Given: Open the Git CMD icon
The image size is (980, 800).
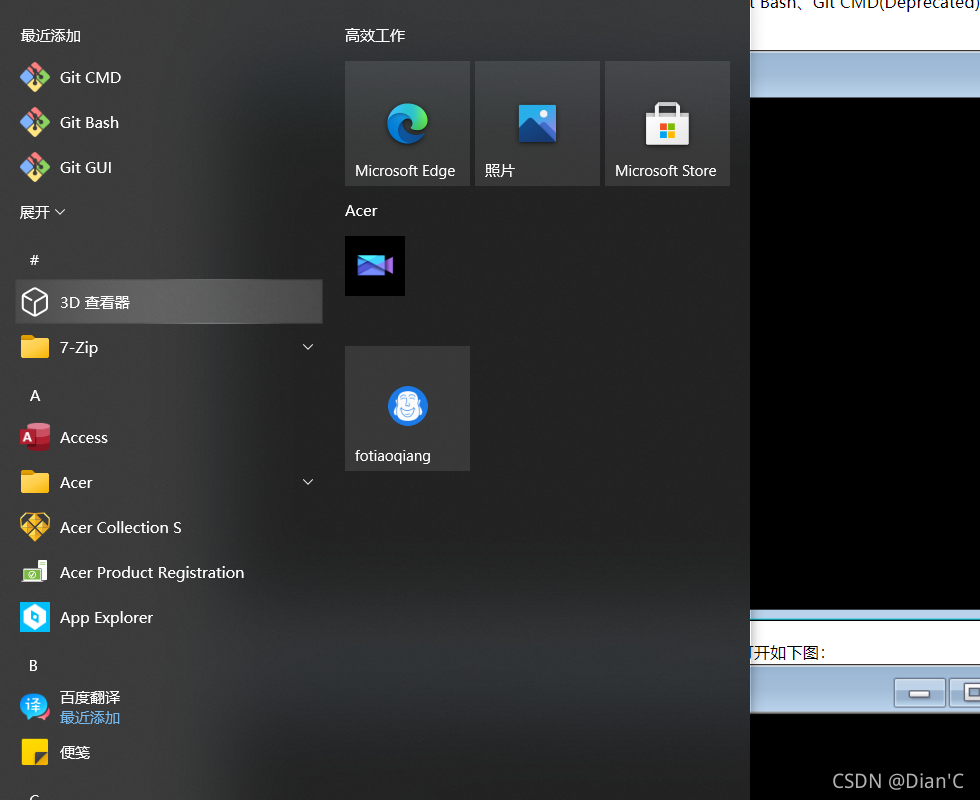Looking at the screenshot, I should 35,78.
